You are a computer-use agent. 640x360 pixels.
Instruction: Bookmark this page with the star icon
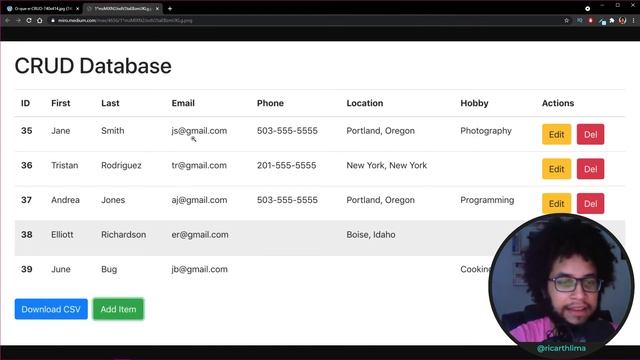click(x=567, y=20)
